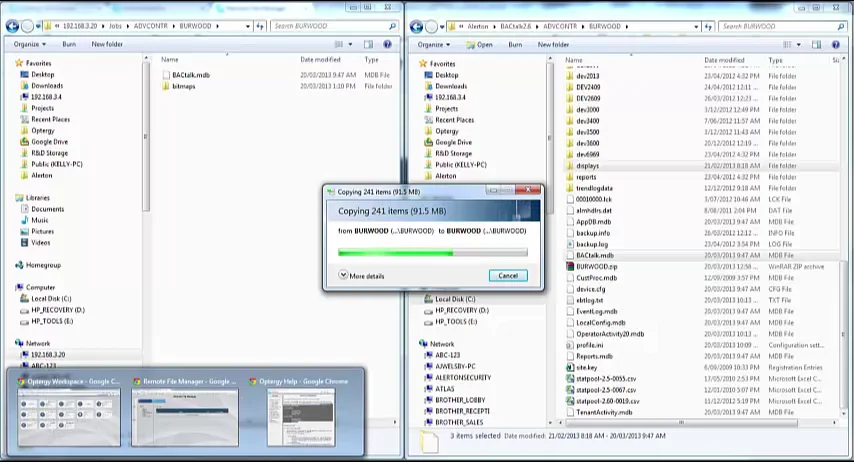
Task: Refresh the left window's address bar
Action: pyautogui.click(x=260, y=26)
